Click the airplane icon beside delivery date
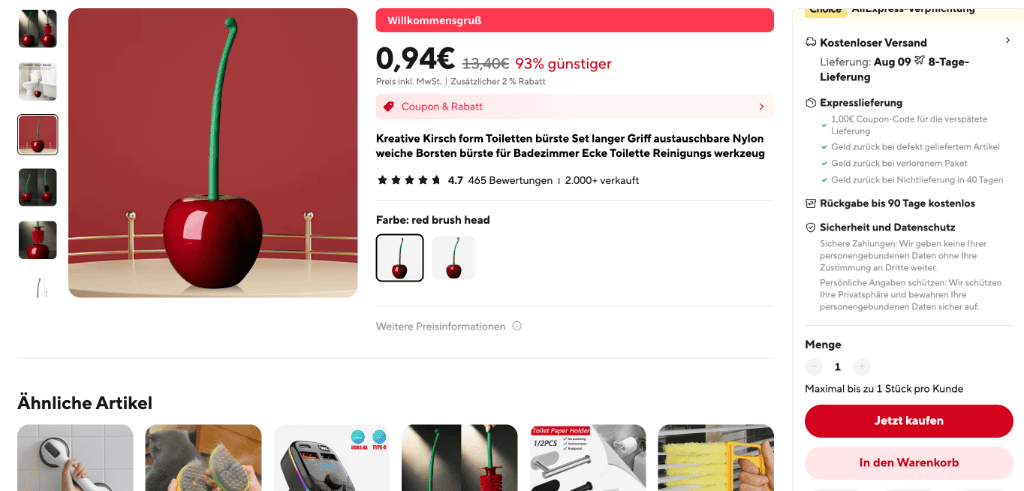 point(920,61)
